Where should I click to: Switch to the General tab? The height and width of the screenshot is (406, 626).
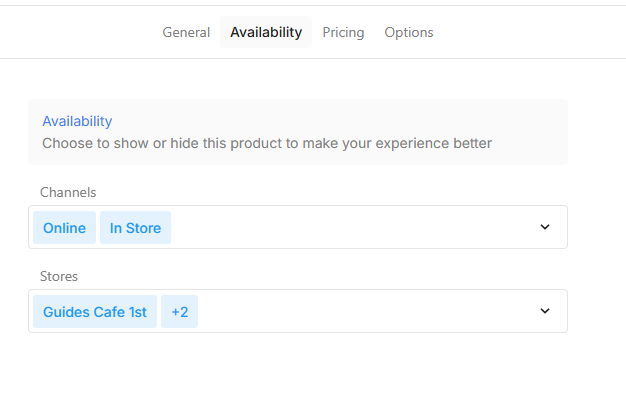click(186, 32)
